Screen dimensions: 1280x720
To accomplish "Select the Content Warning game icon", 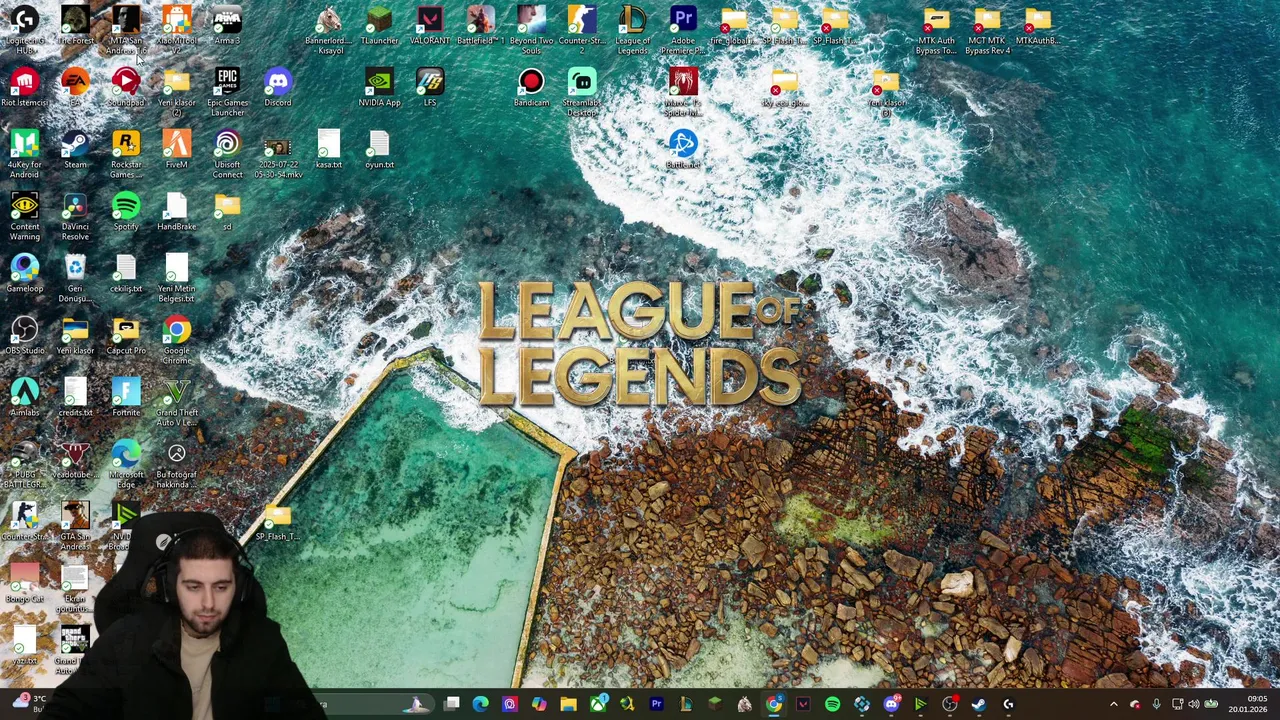I will 24,216.
